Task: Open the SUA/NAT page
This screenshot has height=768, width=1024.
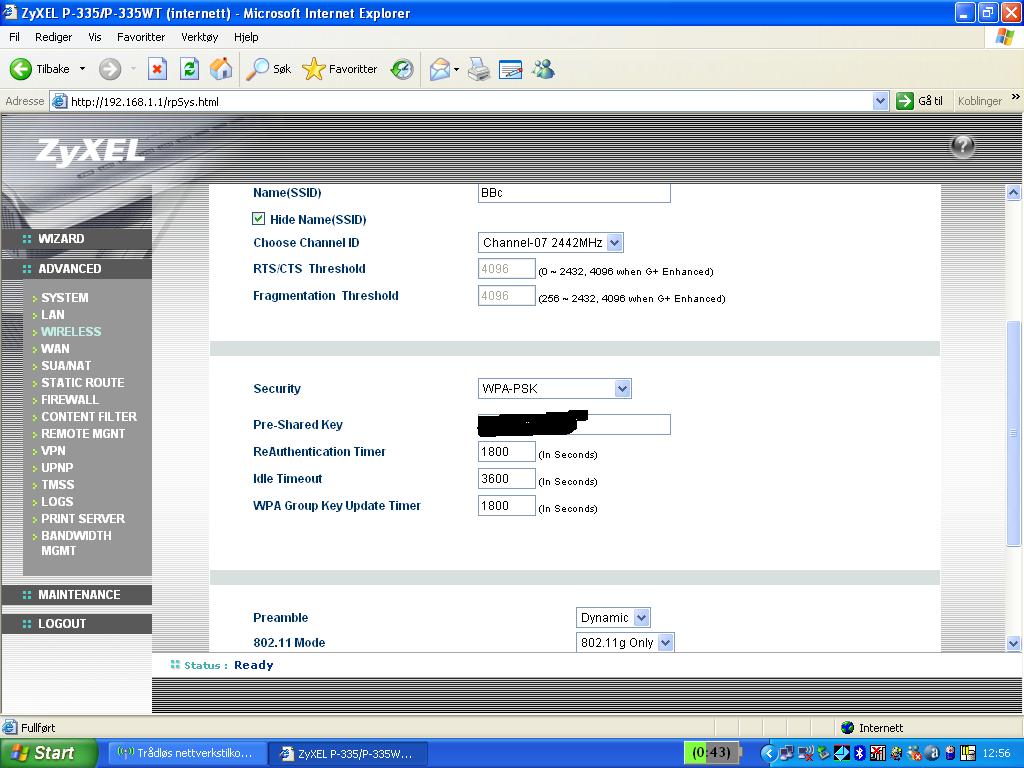Action: coord(66,366)
